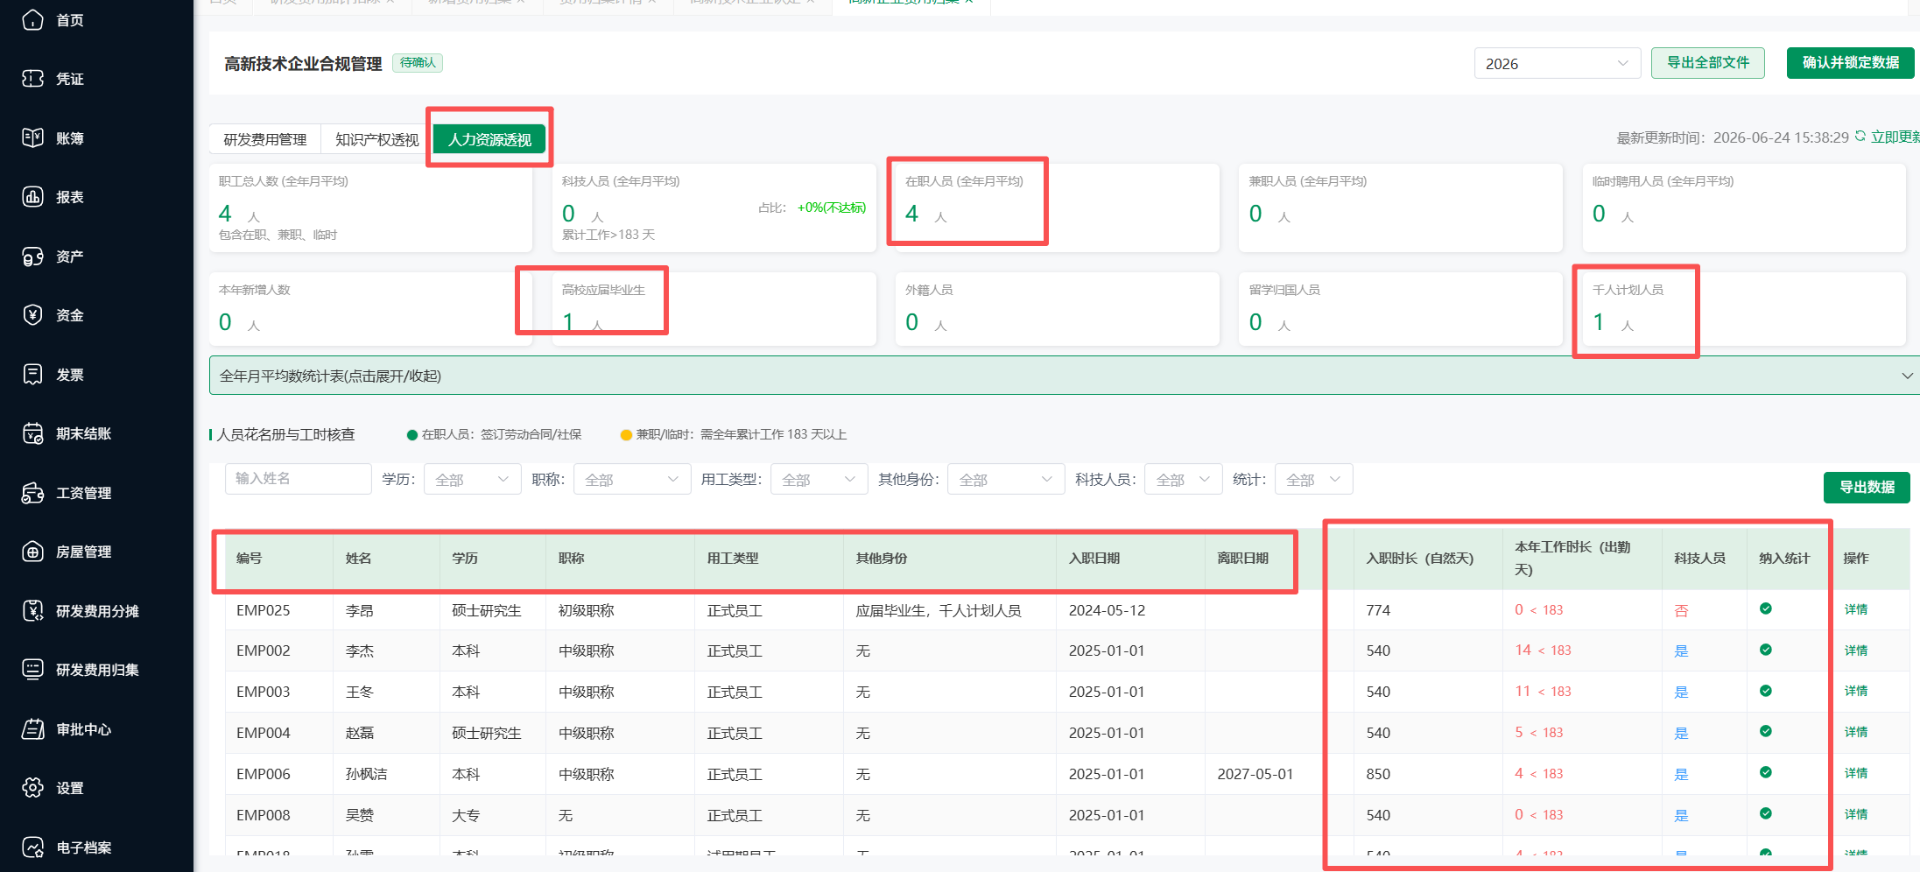Open the 设置 settings gear icon

[x=33, y=788]
